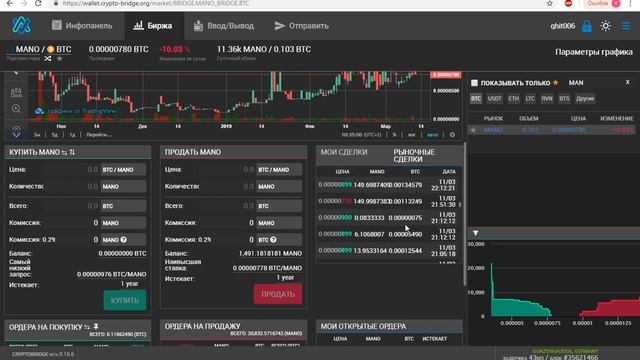Viewport: 640px width, 360px height.
Task: Click the trade history scrollbar
Action: tap(460, 204)
